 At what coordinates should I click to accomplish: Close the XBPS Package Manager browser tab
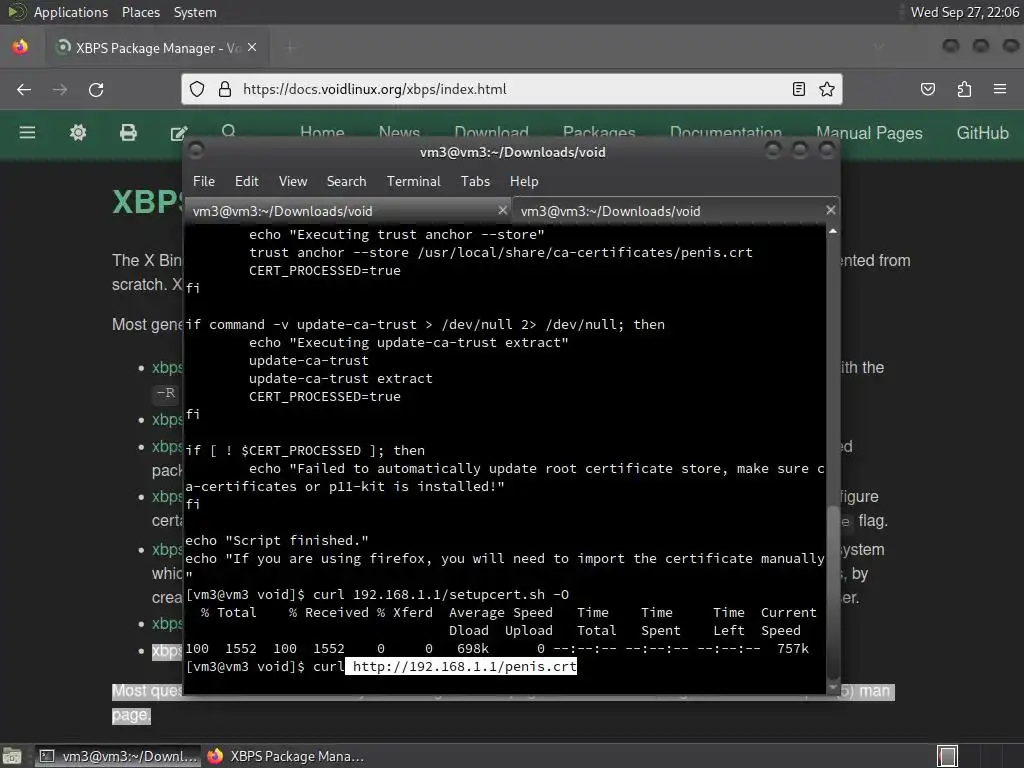point(252,47)
